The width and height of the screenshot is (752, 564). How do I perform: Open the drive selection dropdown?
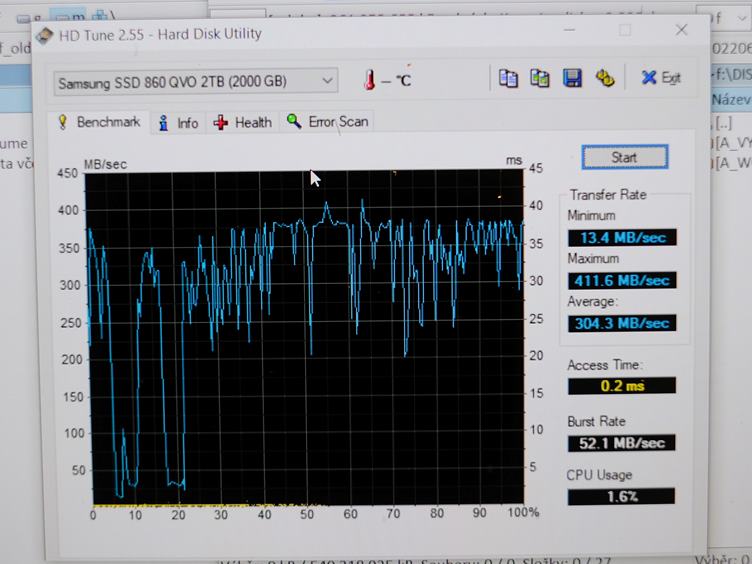click(196, 82)
